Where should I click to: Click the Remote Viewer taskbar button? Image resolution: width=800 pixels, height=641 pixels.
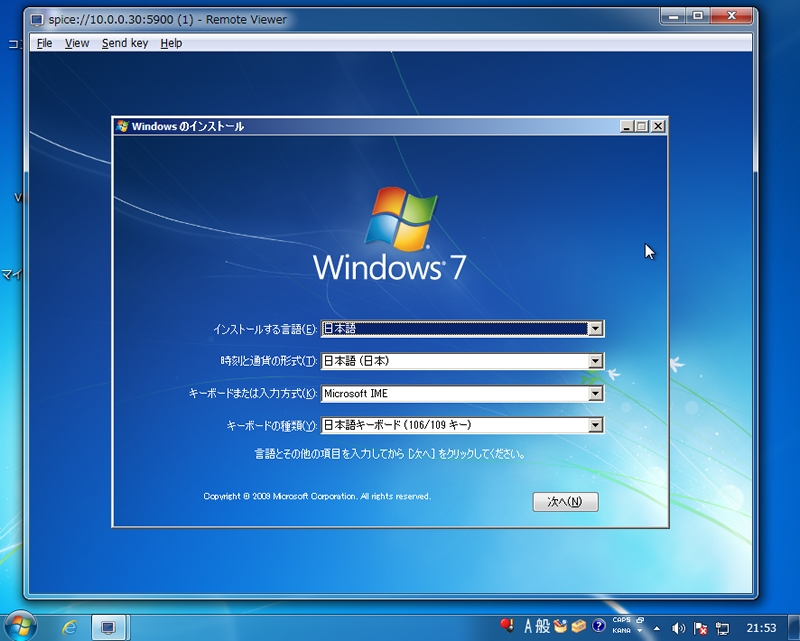[x=109, y=627]
